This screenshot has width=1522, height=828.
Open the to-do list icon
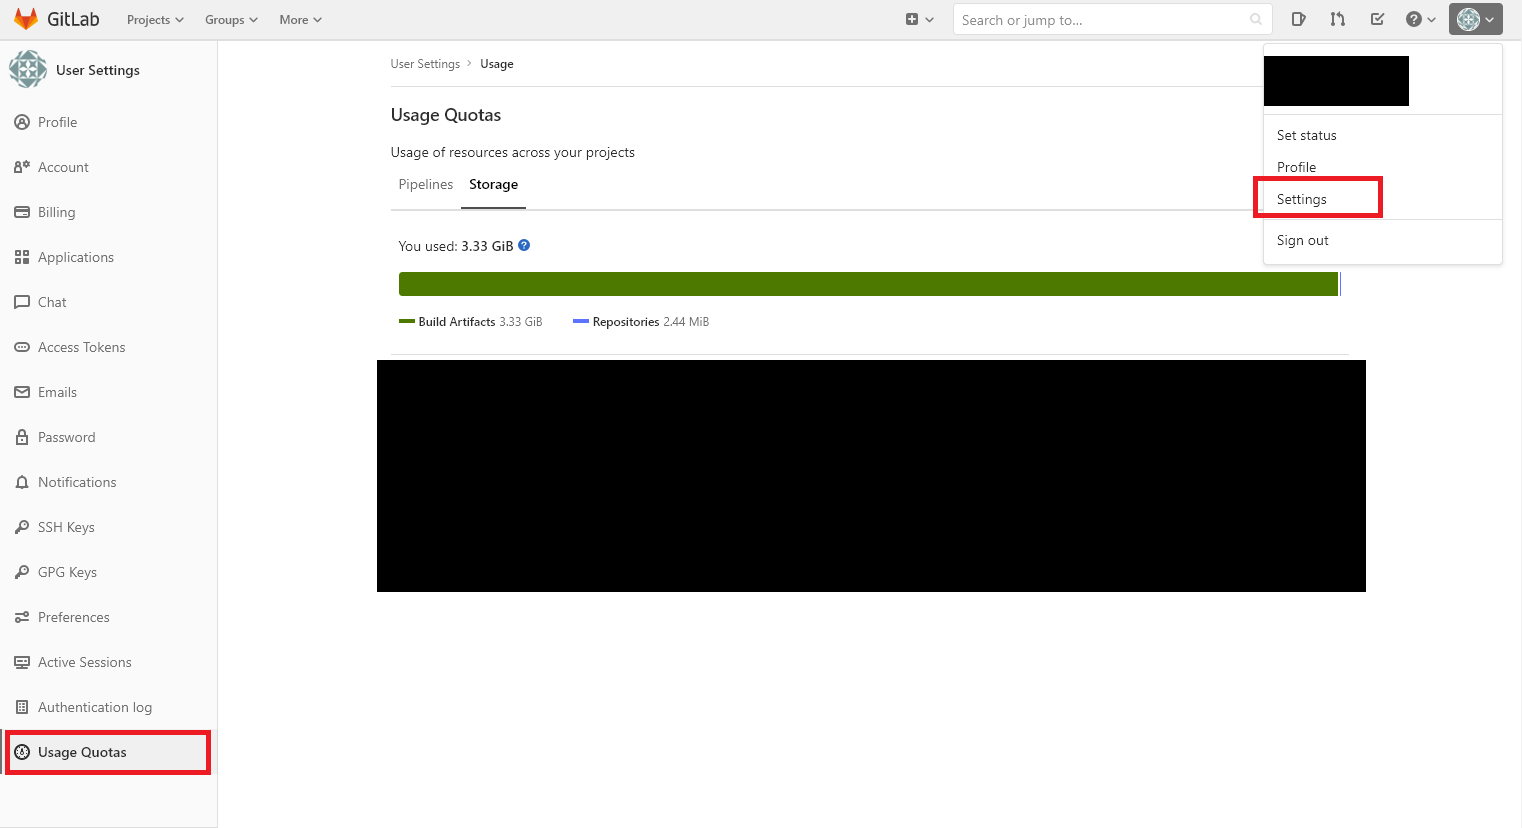(x=1377, y=18)
